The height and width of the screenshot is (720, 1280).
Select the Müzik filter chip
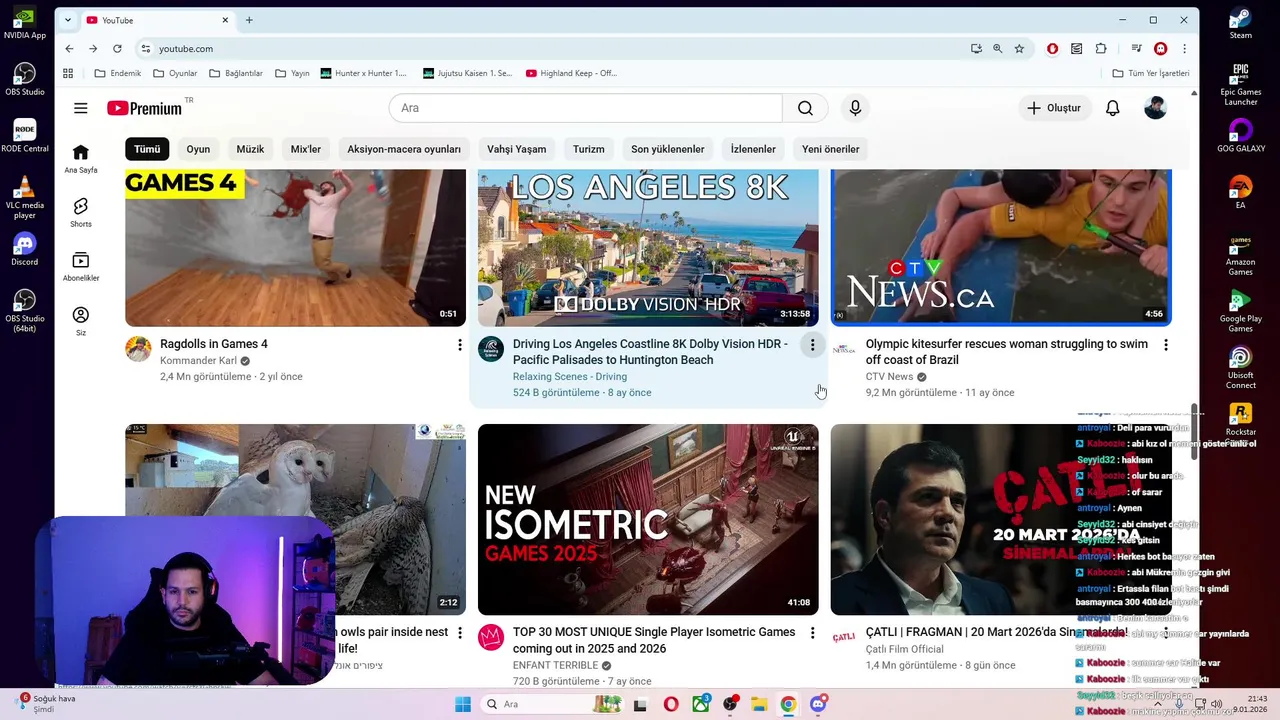[250, 149]
